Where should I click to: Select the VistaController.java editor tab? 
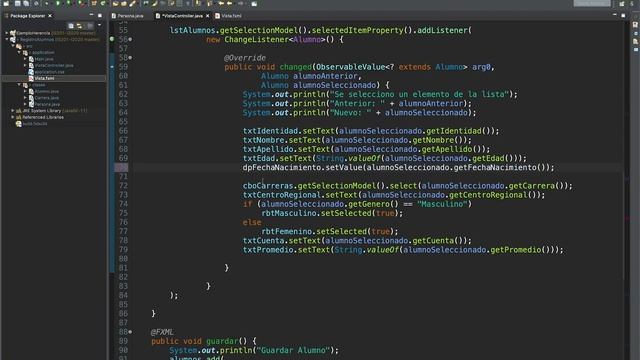[x=182, y=16]
